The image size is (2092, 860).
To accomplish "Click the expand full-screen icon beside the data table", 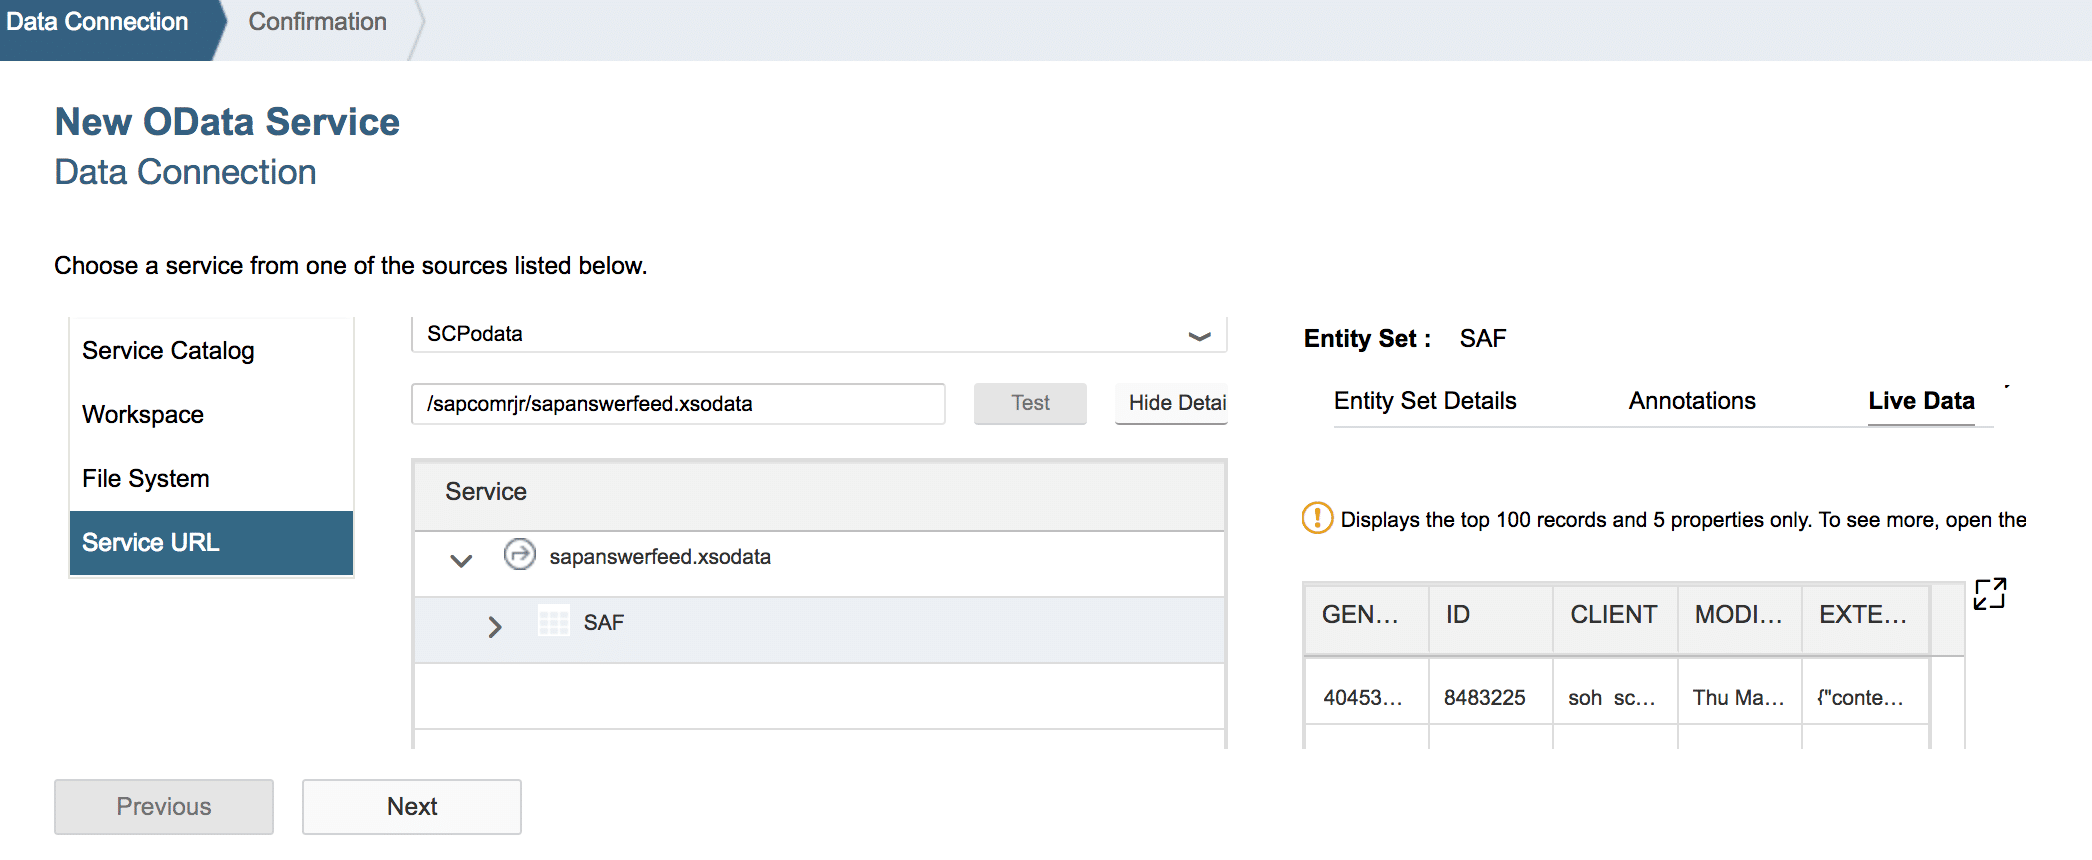I will pyautogui.click(x=1989, y=593).
